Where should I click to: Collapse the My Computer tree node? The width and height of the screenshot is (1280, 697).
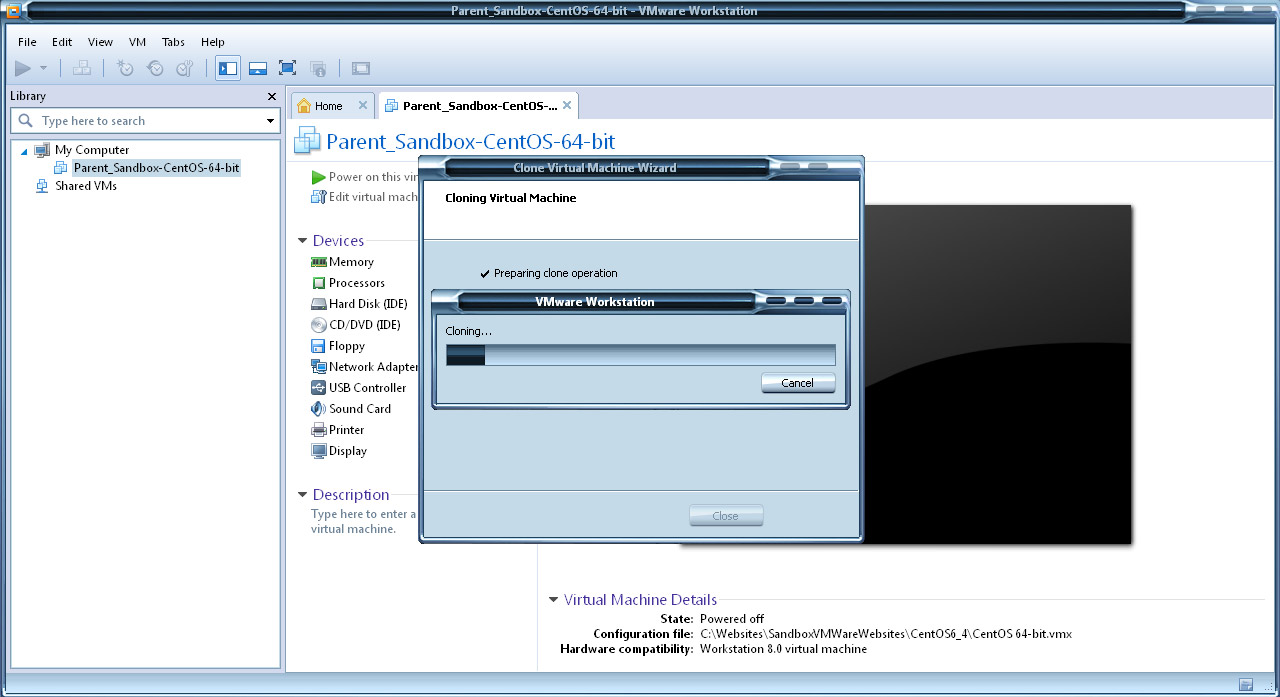pyautogui.click(x=24, y=150)
